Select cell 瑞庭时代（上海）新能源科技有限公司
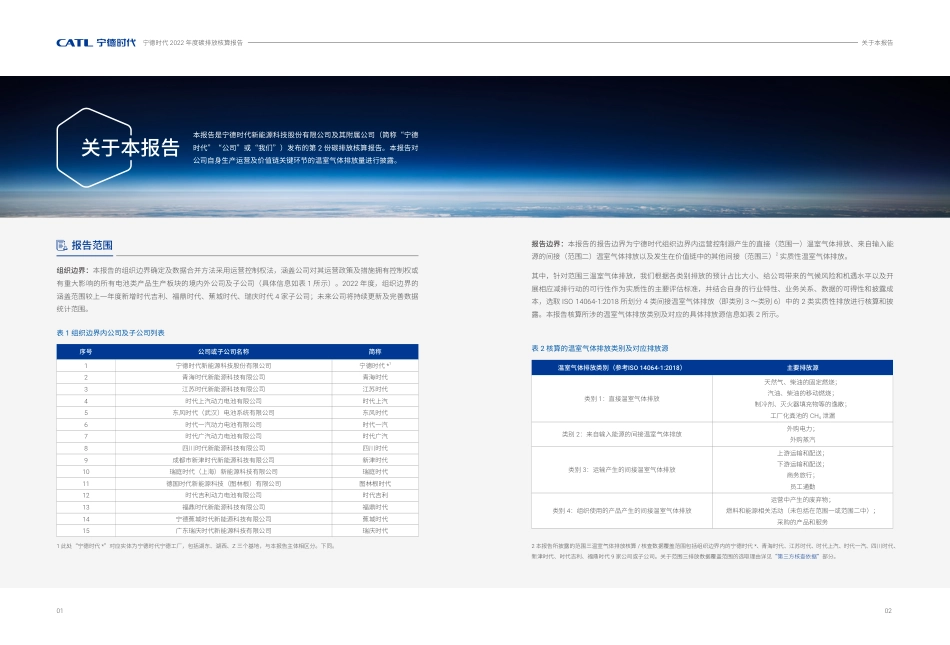The width and height of the screenshot is (950, 645). pyautogui.click(x=224, y=472)
